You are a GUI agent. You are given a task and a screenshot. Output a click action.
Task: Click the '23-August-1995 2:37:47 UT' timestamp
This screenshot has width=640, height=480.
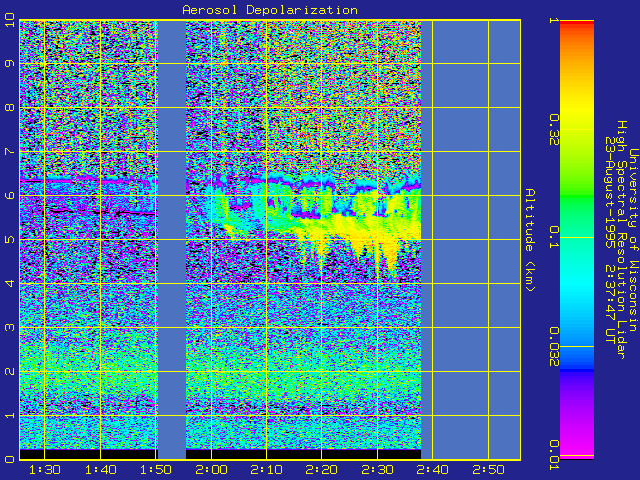click(610, 240)
